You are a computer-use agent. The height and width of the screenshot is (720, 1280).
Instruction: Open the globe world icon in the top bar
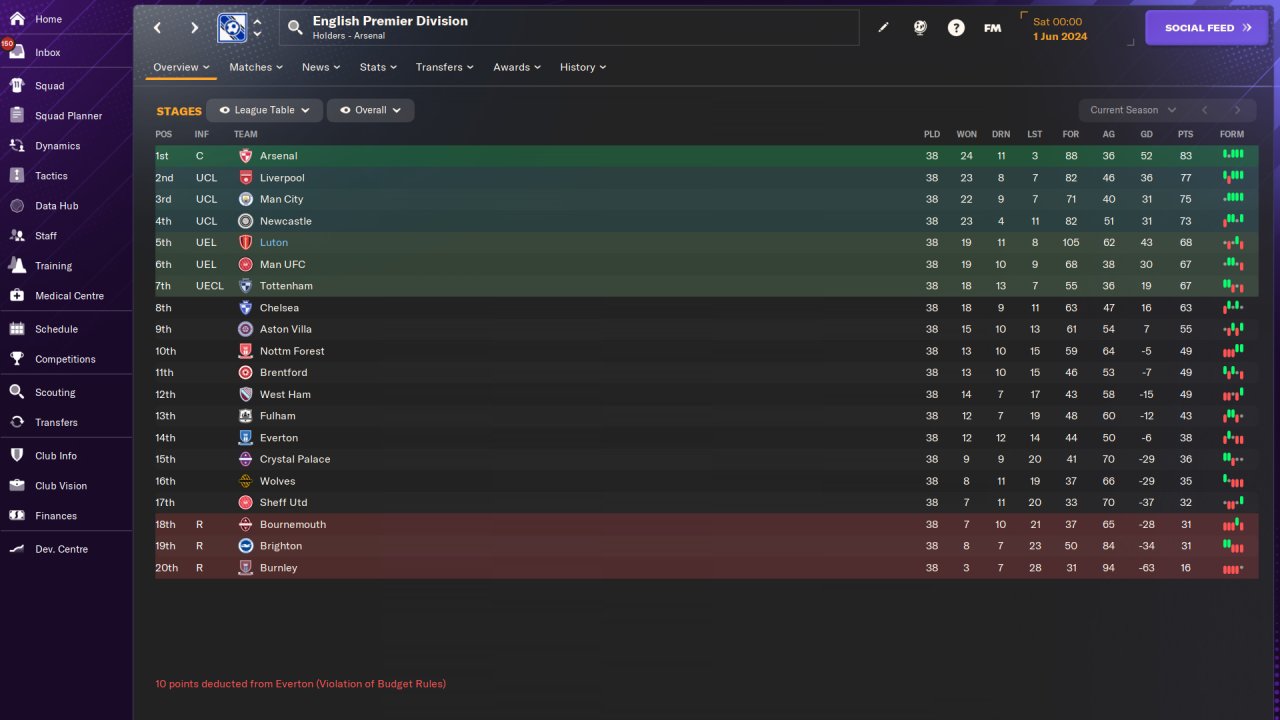point(920,28)
